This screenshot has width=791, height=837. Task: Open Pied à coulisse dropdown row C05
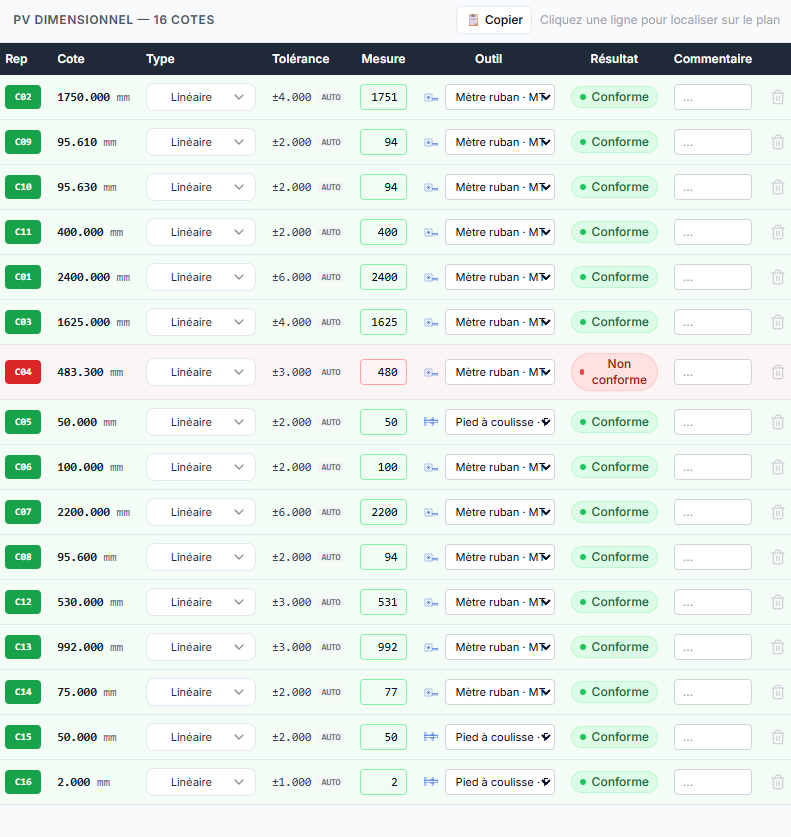coord(500,422)
